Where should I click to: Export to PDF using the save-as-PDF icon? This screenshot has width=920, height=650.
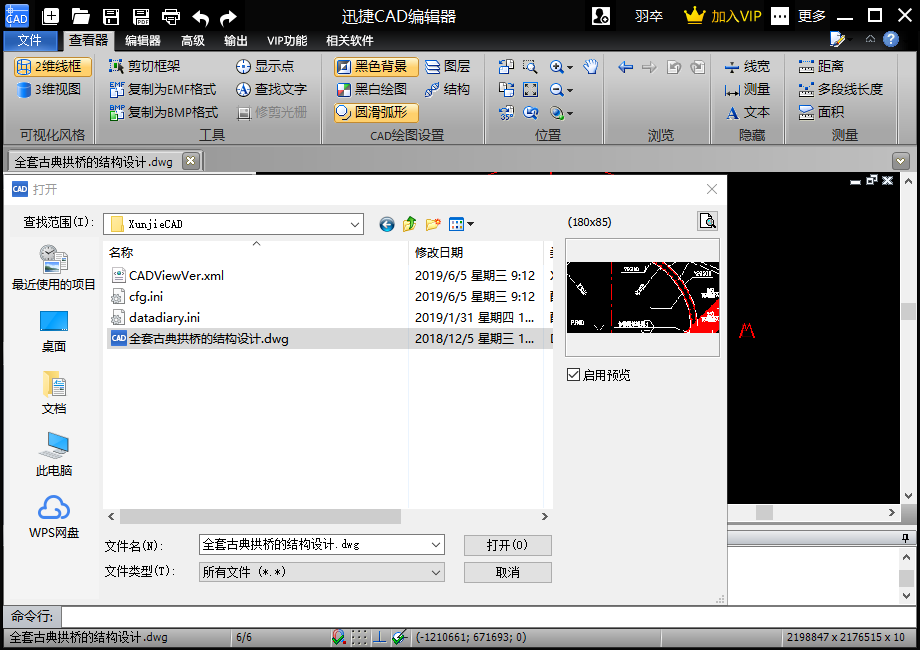click(x=141, y=16)
